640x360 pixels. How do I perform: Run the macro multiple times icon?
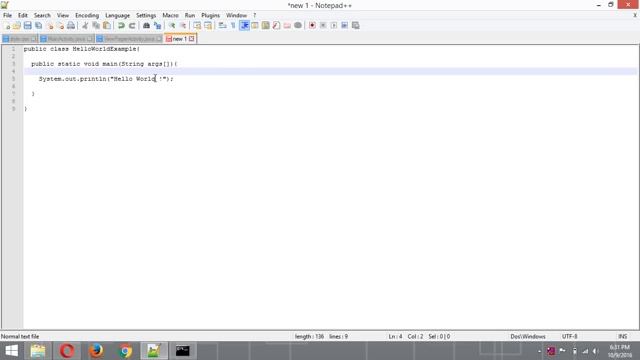coord(344,26)
